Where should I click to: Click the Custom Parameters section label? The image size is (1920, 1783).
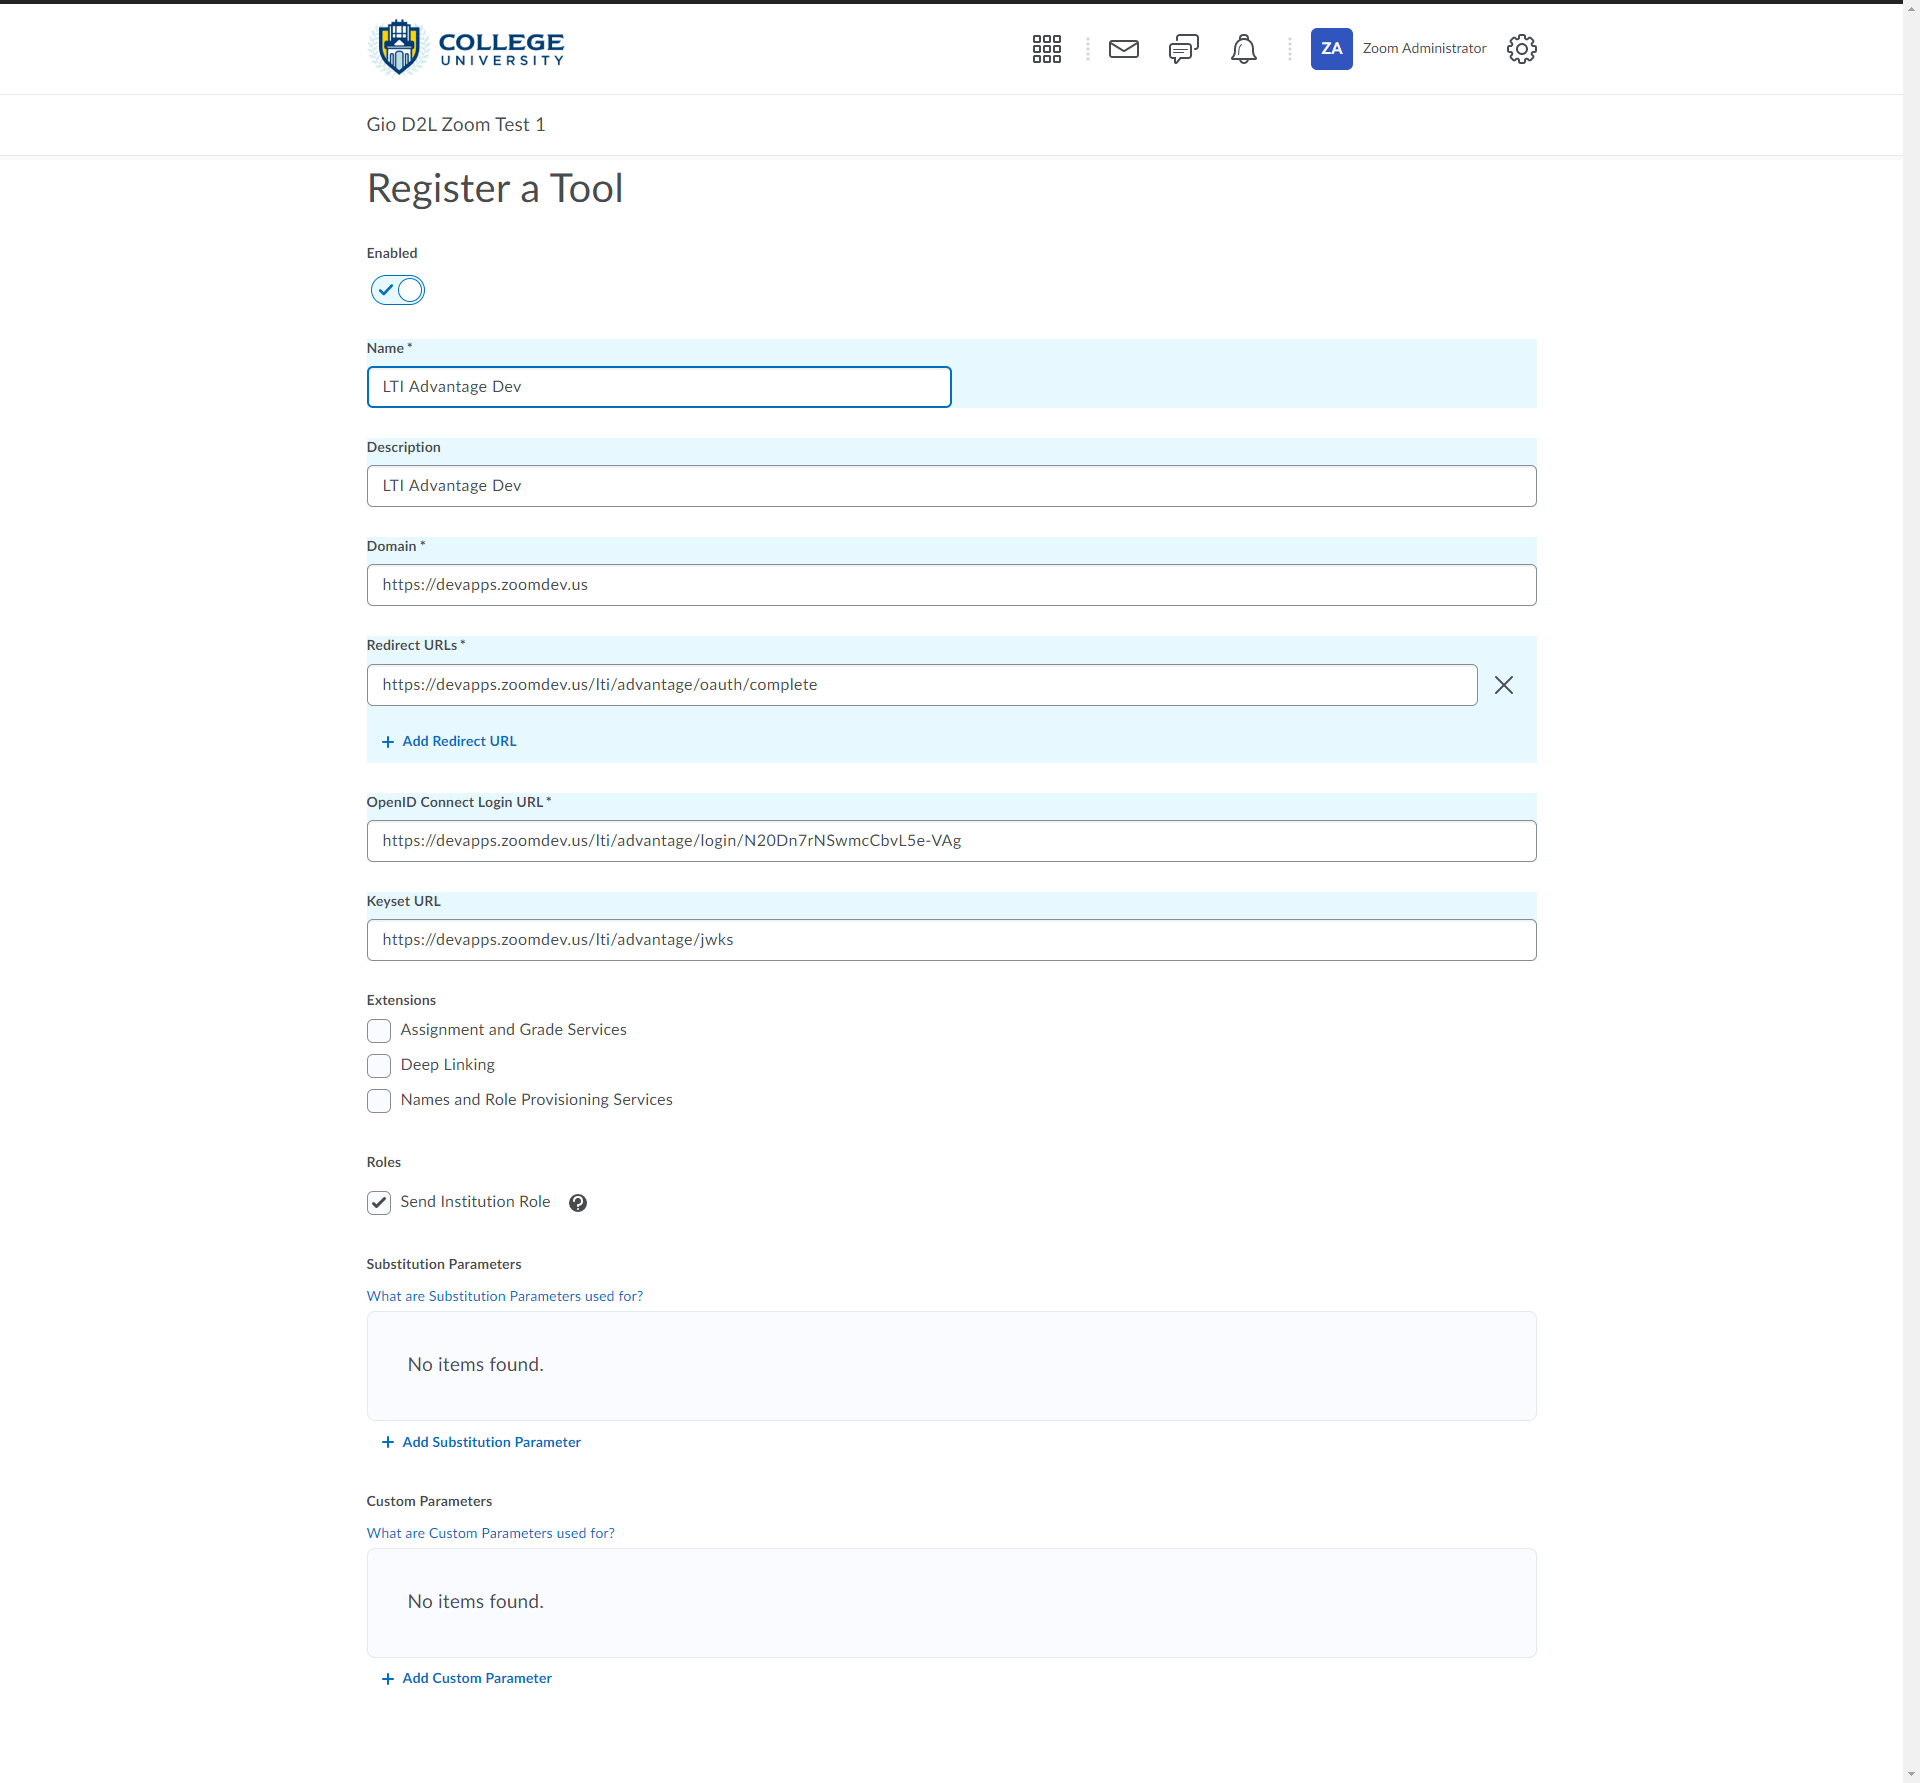pos(429,1502)
